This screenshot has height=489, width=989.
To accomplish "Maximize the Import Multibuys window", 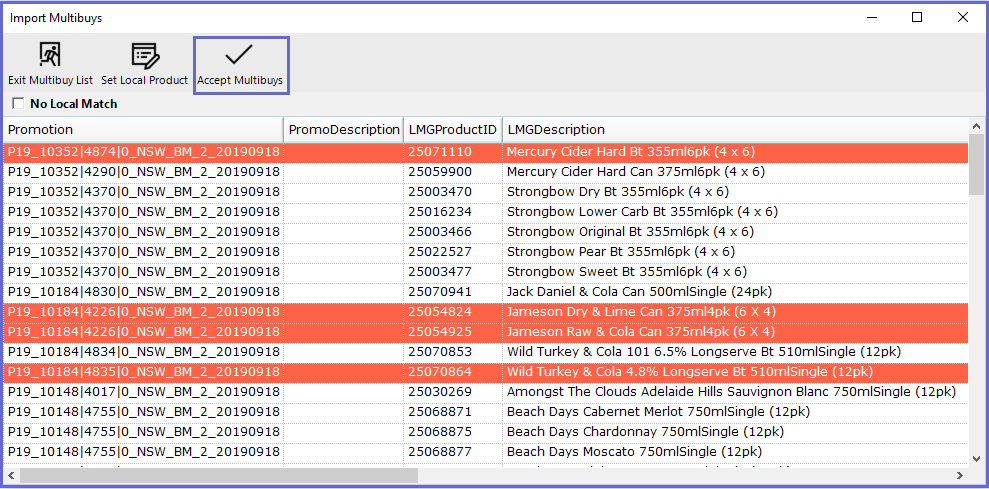I will tap(917, 18).
